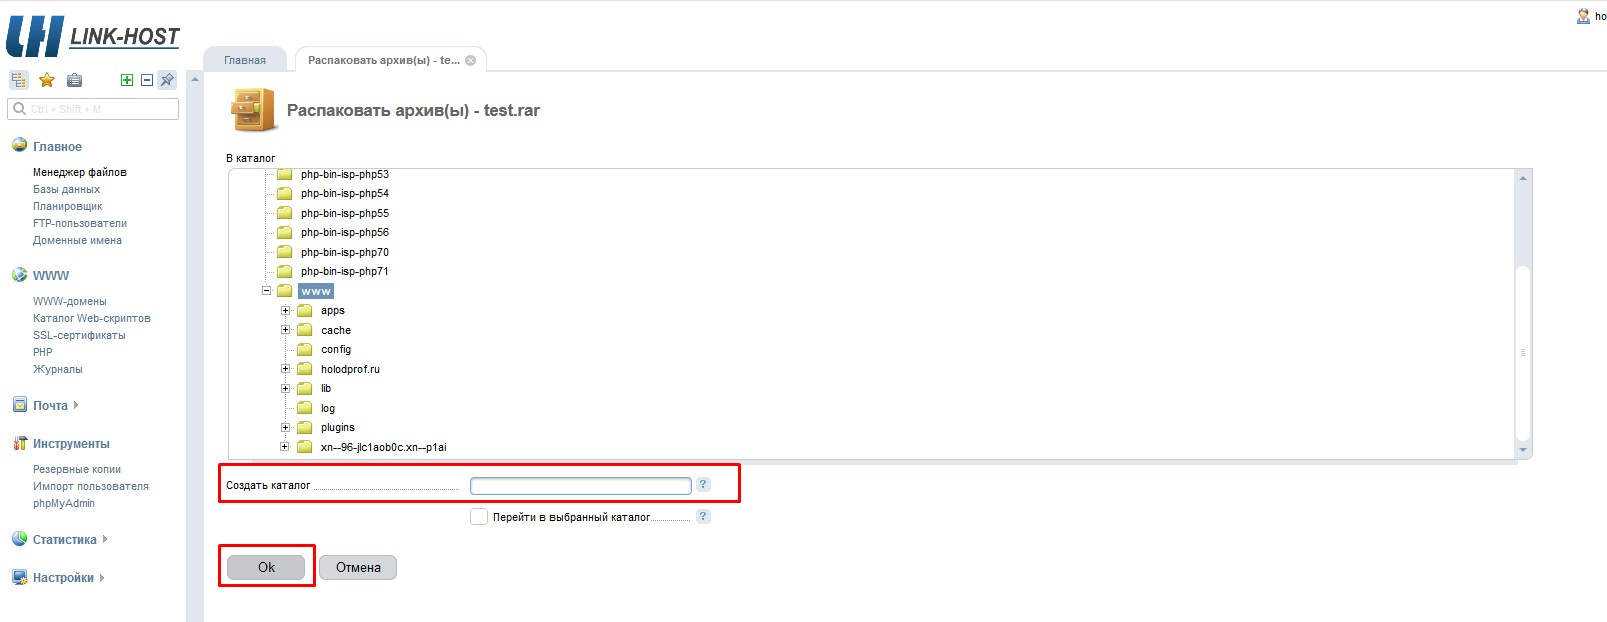Expand the apps folder node
This screenshot has height=622, width=1607.
click(x=286, y=311)
